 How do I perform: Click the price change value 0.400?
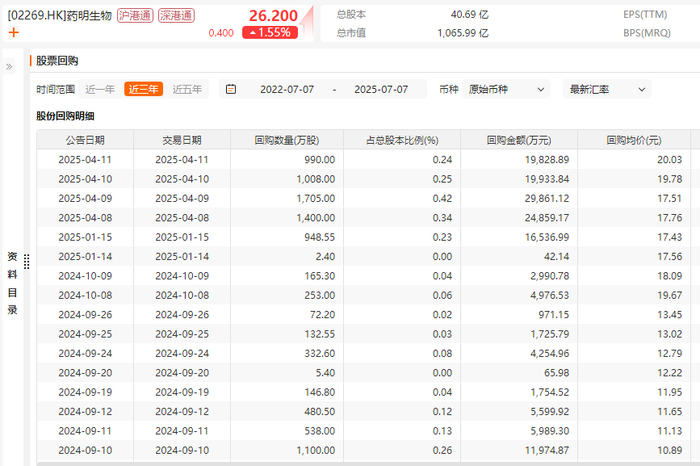pos(221,33)
